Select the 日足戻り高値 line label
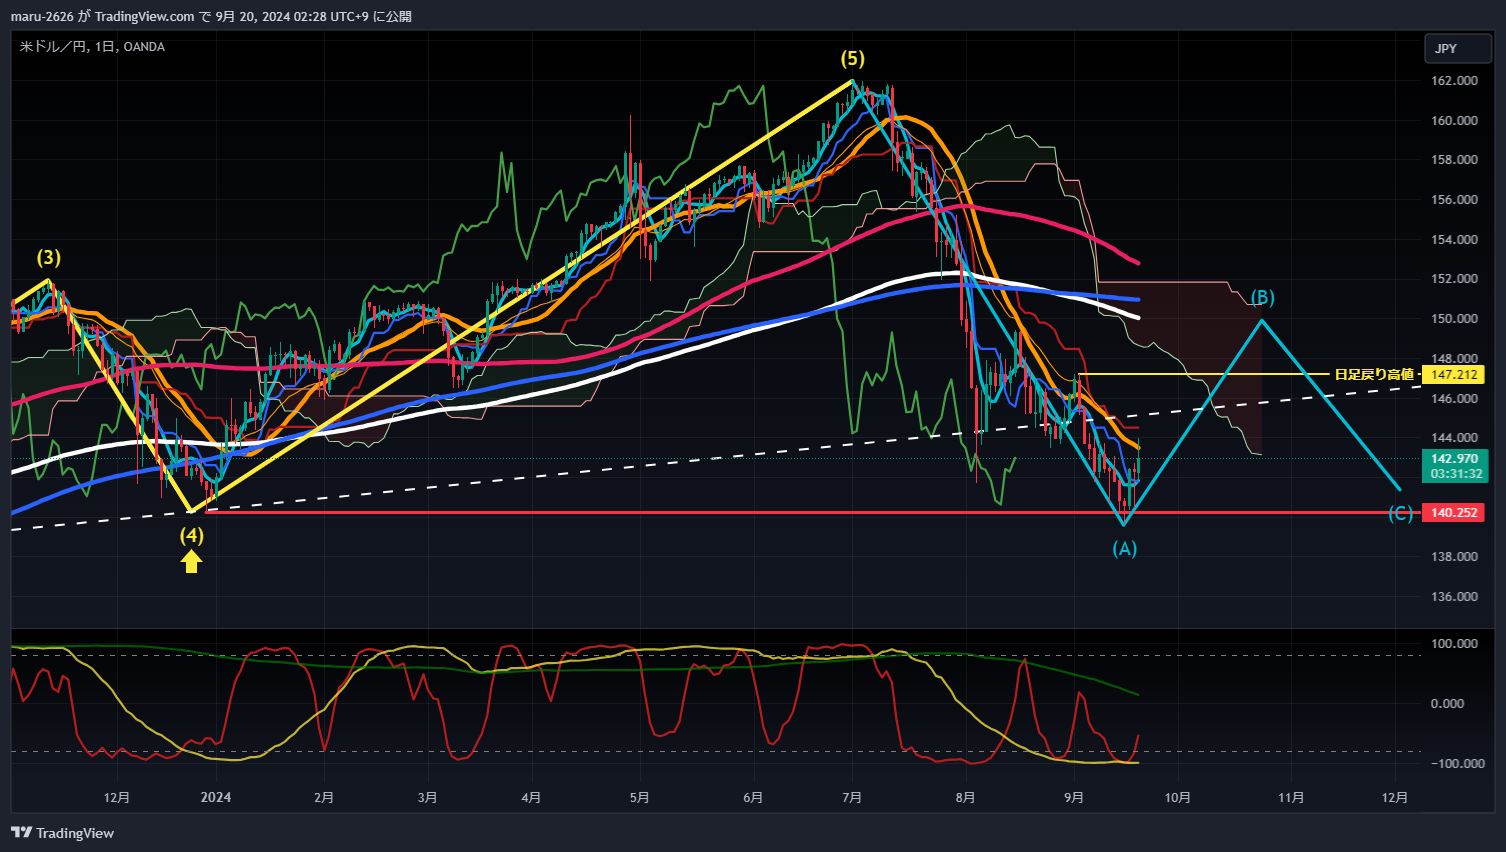 coord(1374,374)
